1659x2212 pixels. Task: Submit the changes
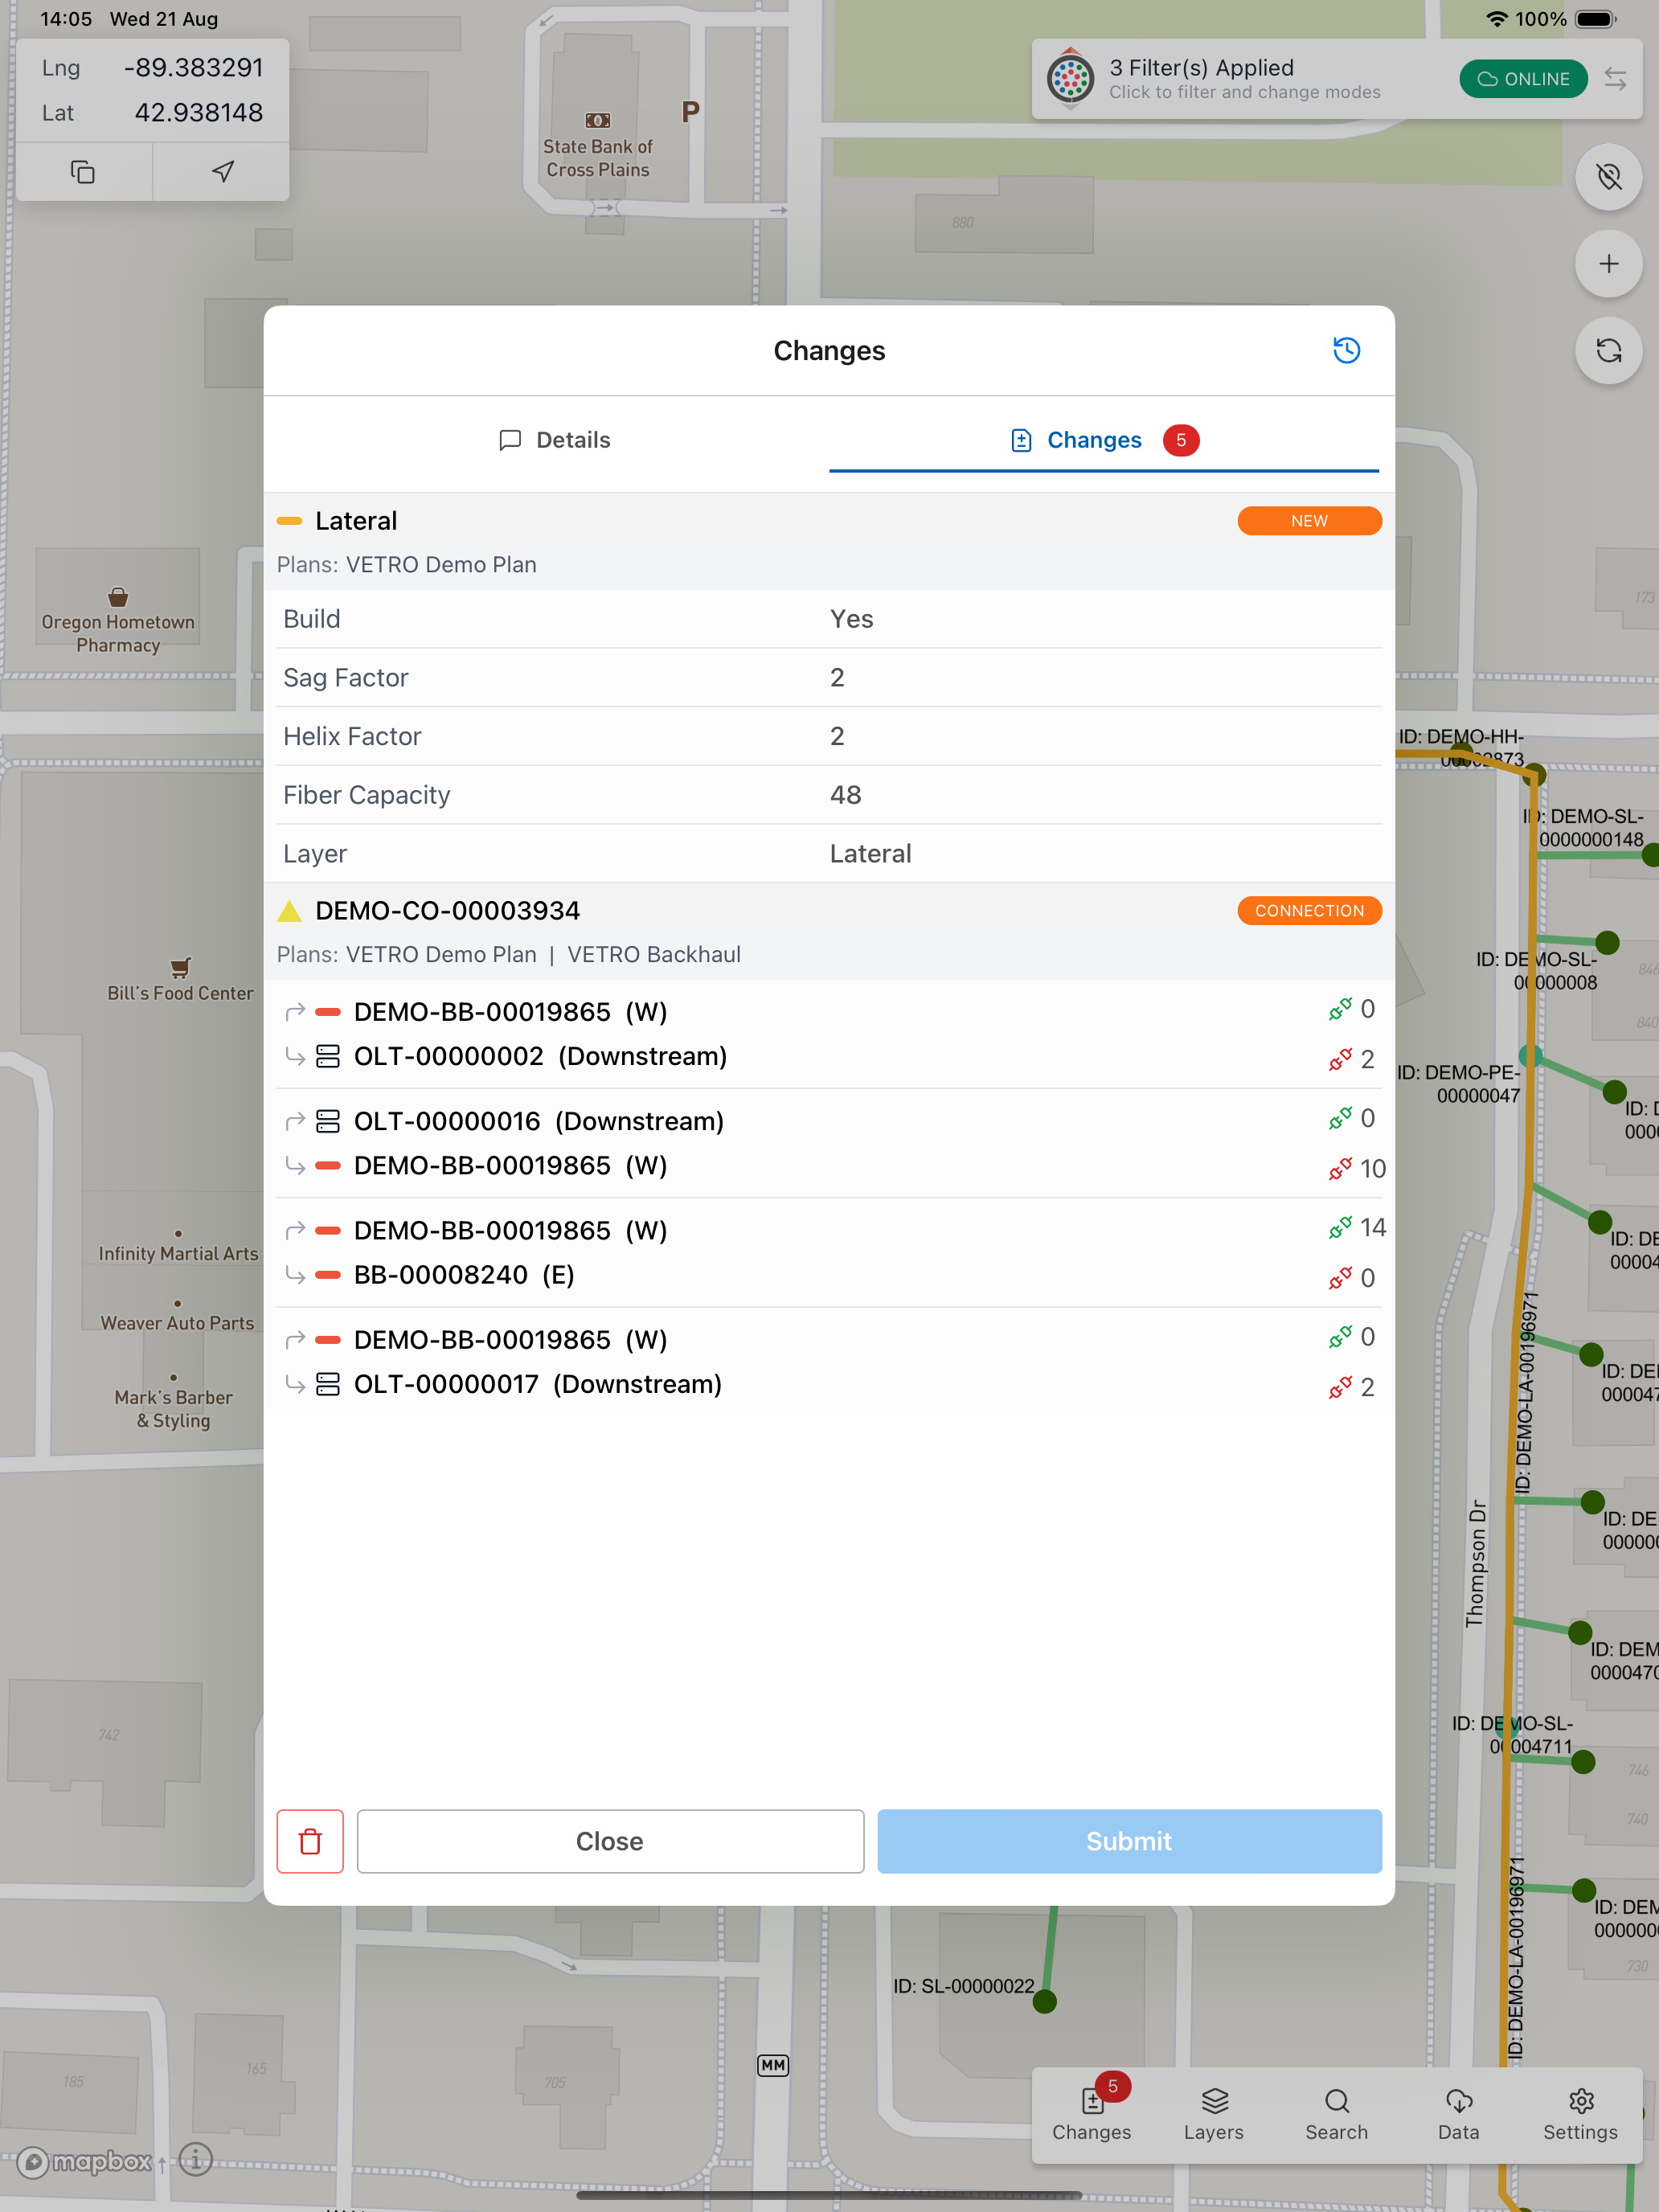click(1129, 1841)
